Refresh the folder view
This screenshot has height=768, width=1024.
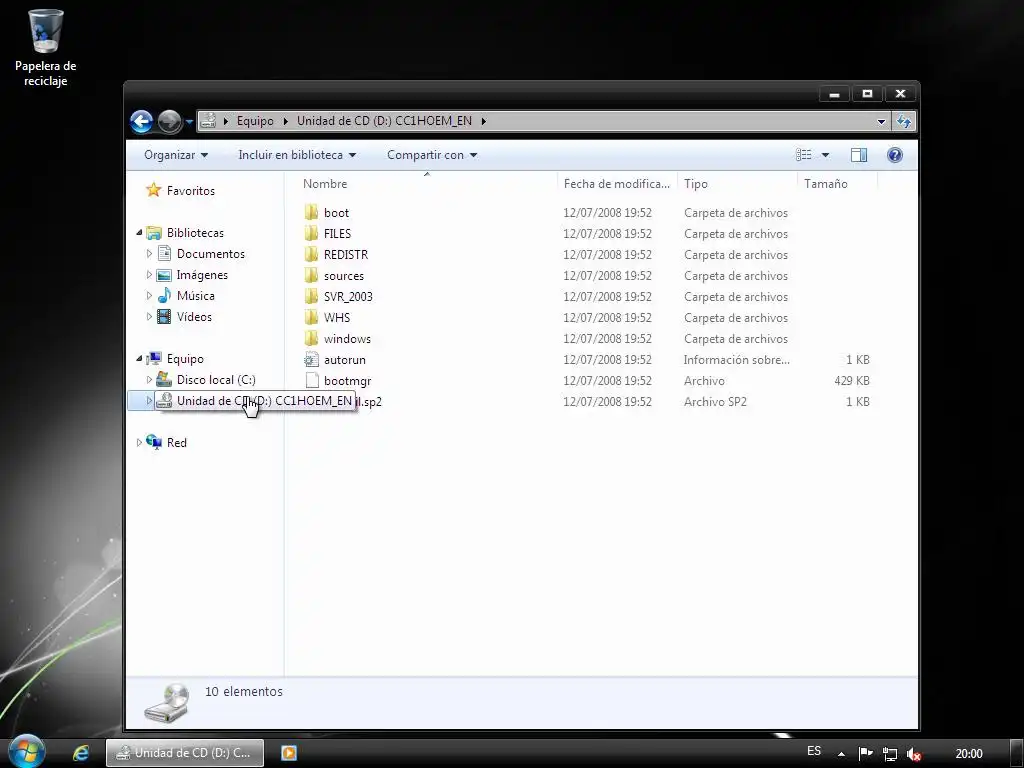[904, 121]
